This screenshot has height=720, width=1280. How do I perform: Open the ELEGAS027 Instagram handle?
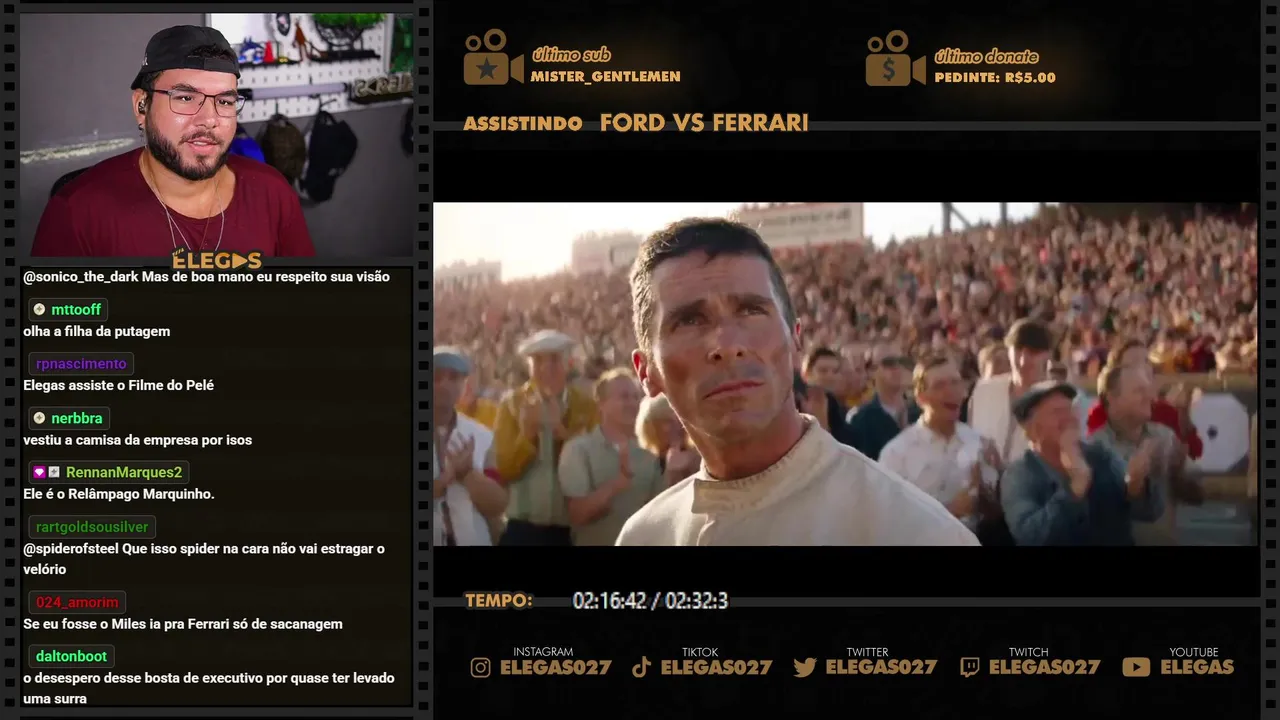[x=555, y=667]
